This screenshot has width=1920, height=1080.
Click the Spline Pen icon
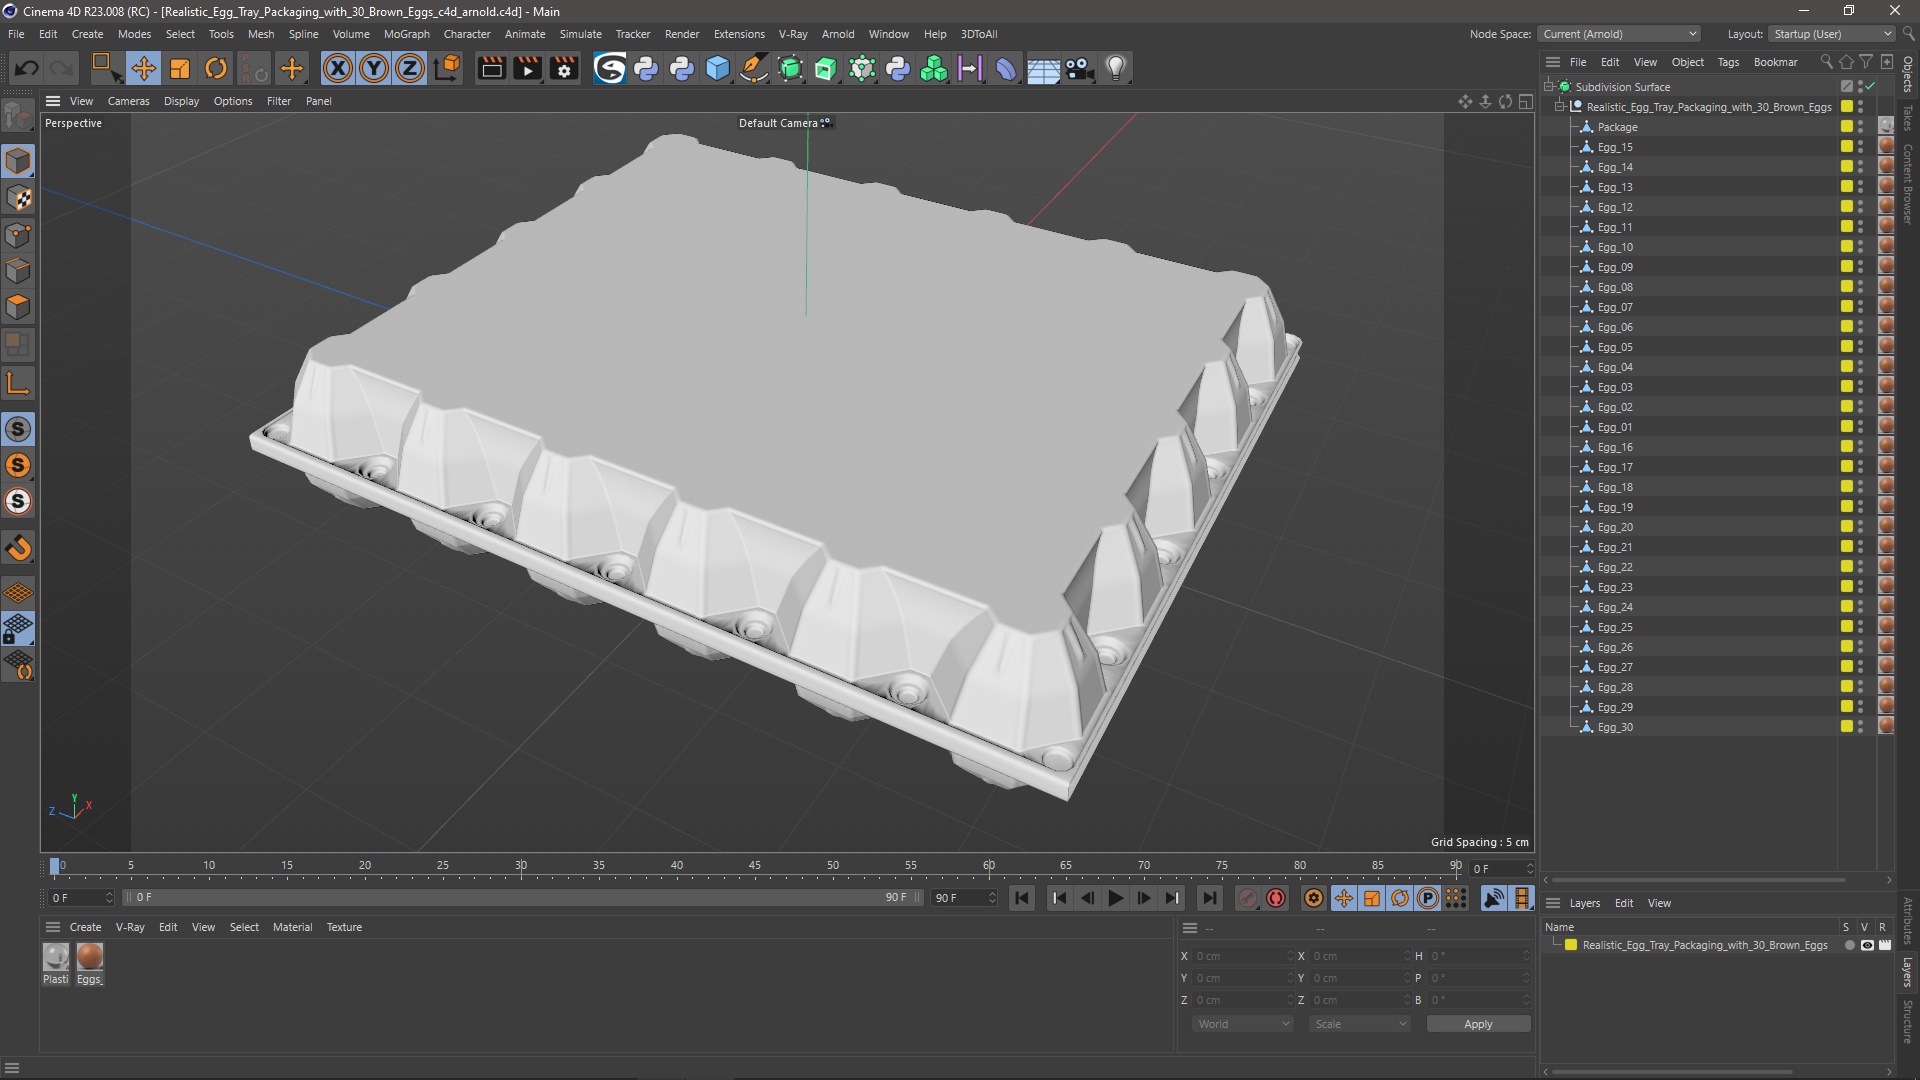[x=754, y=68]
